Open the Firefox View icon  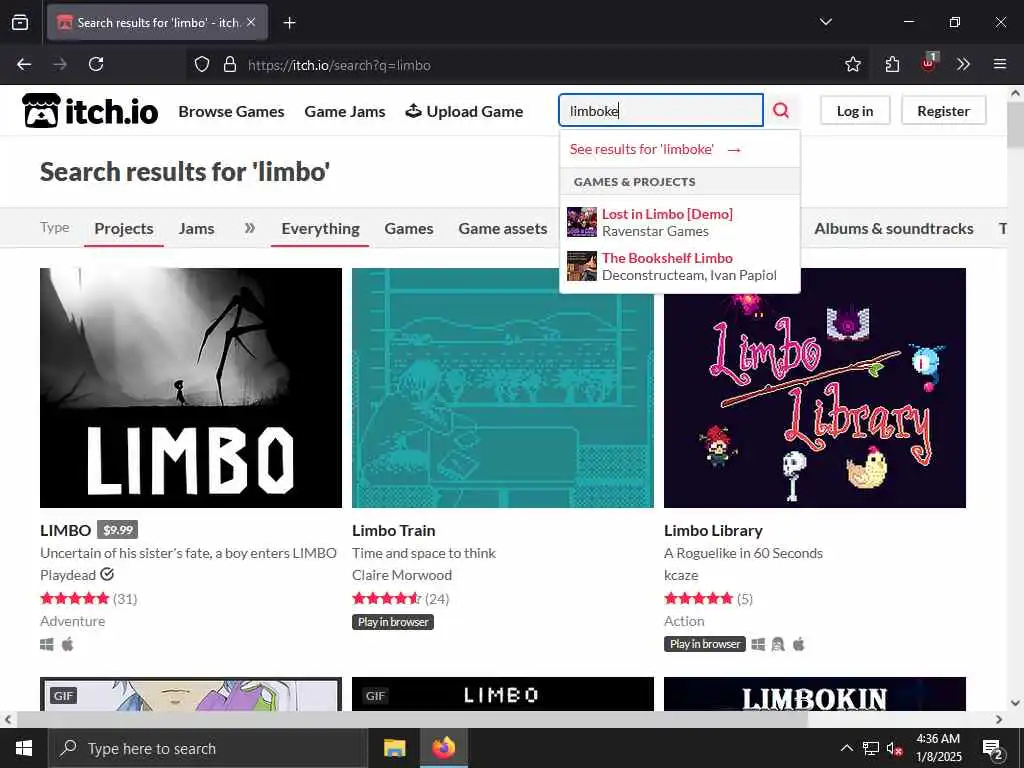click(x=20, y=22)
